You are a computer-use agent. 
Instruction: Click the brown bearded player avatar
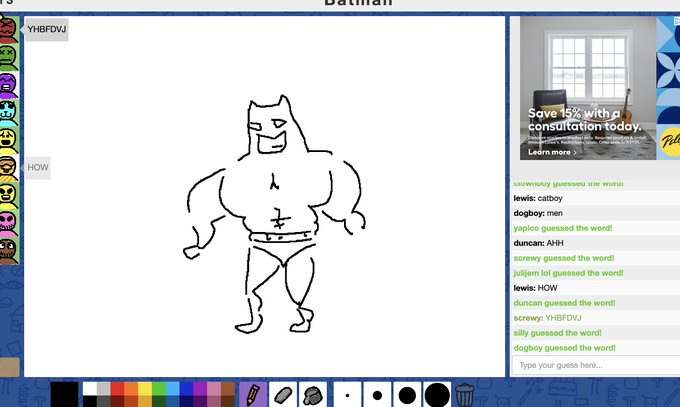9,251
